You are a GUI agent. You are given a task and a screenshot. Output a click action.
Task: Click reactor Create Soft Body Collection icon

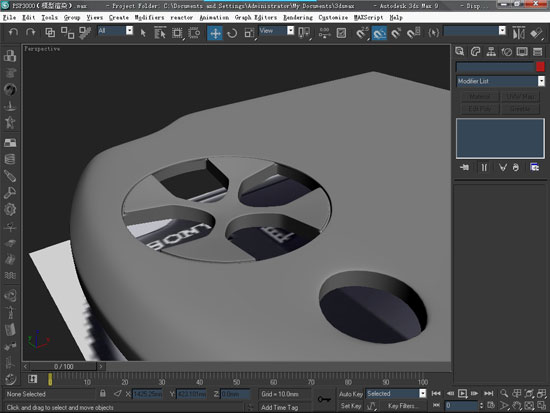(10, 89)
